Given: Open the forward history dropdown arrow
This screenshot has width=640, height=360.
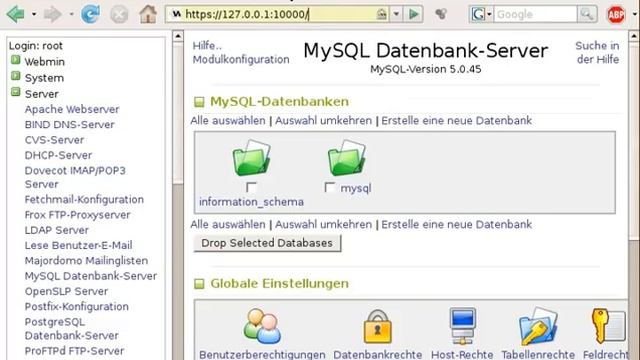Looking at the screenshot, I should coord(71,14).
